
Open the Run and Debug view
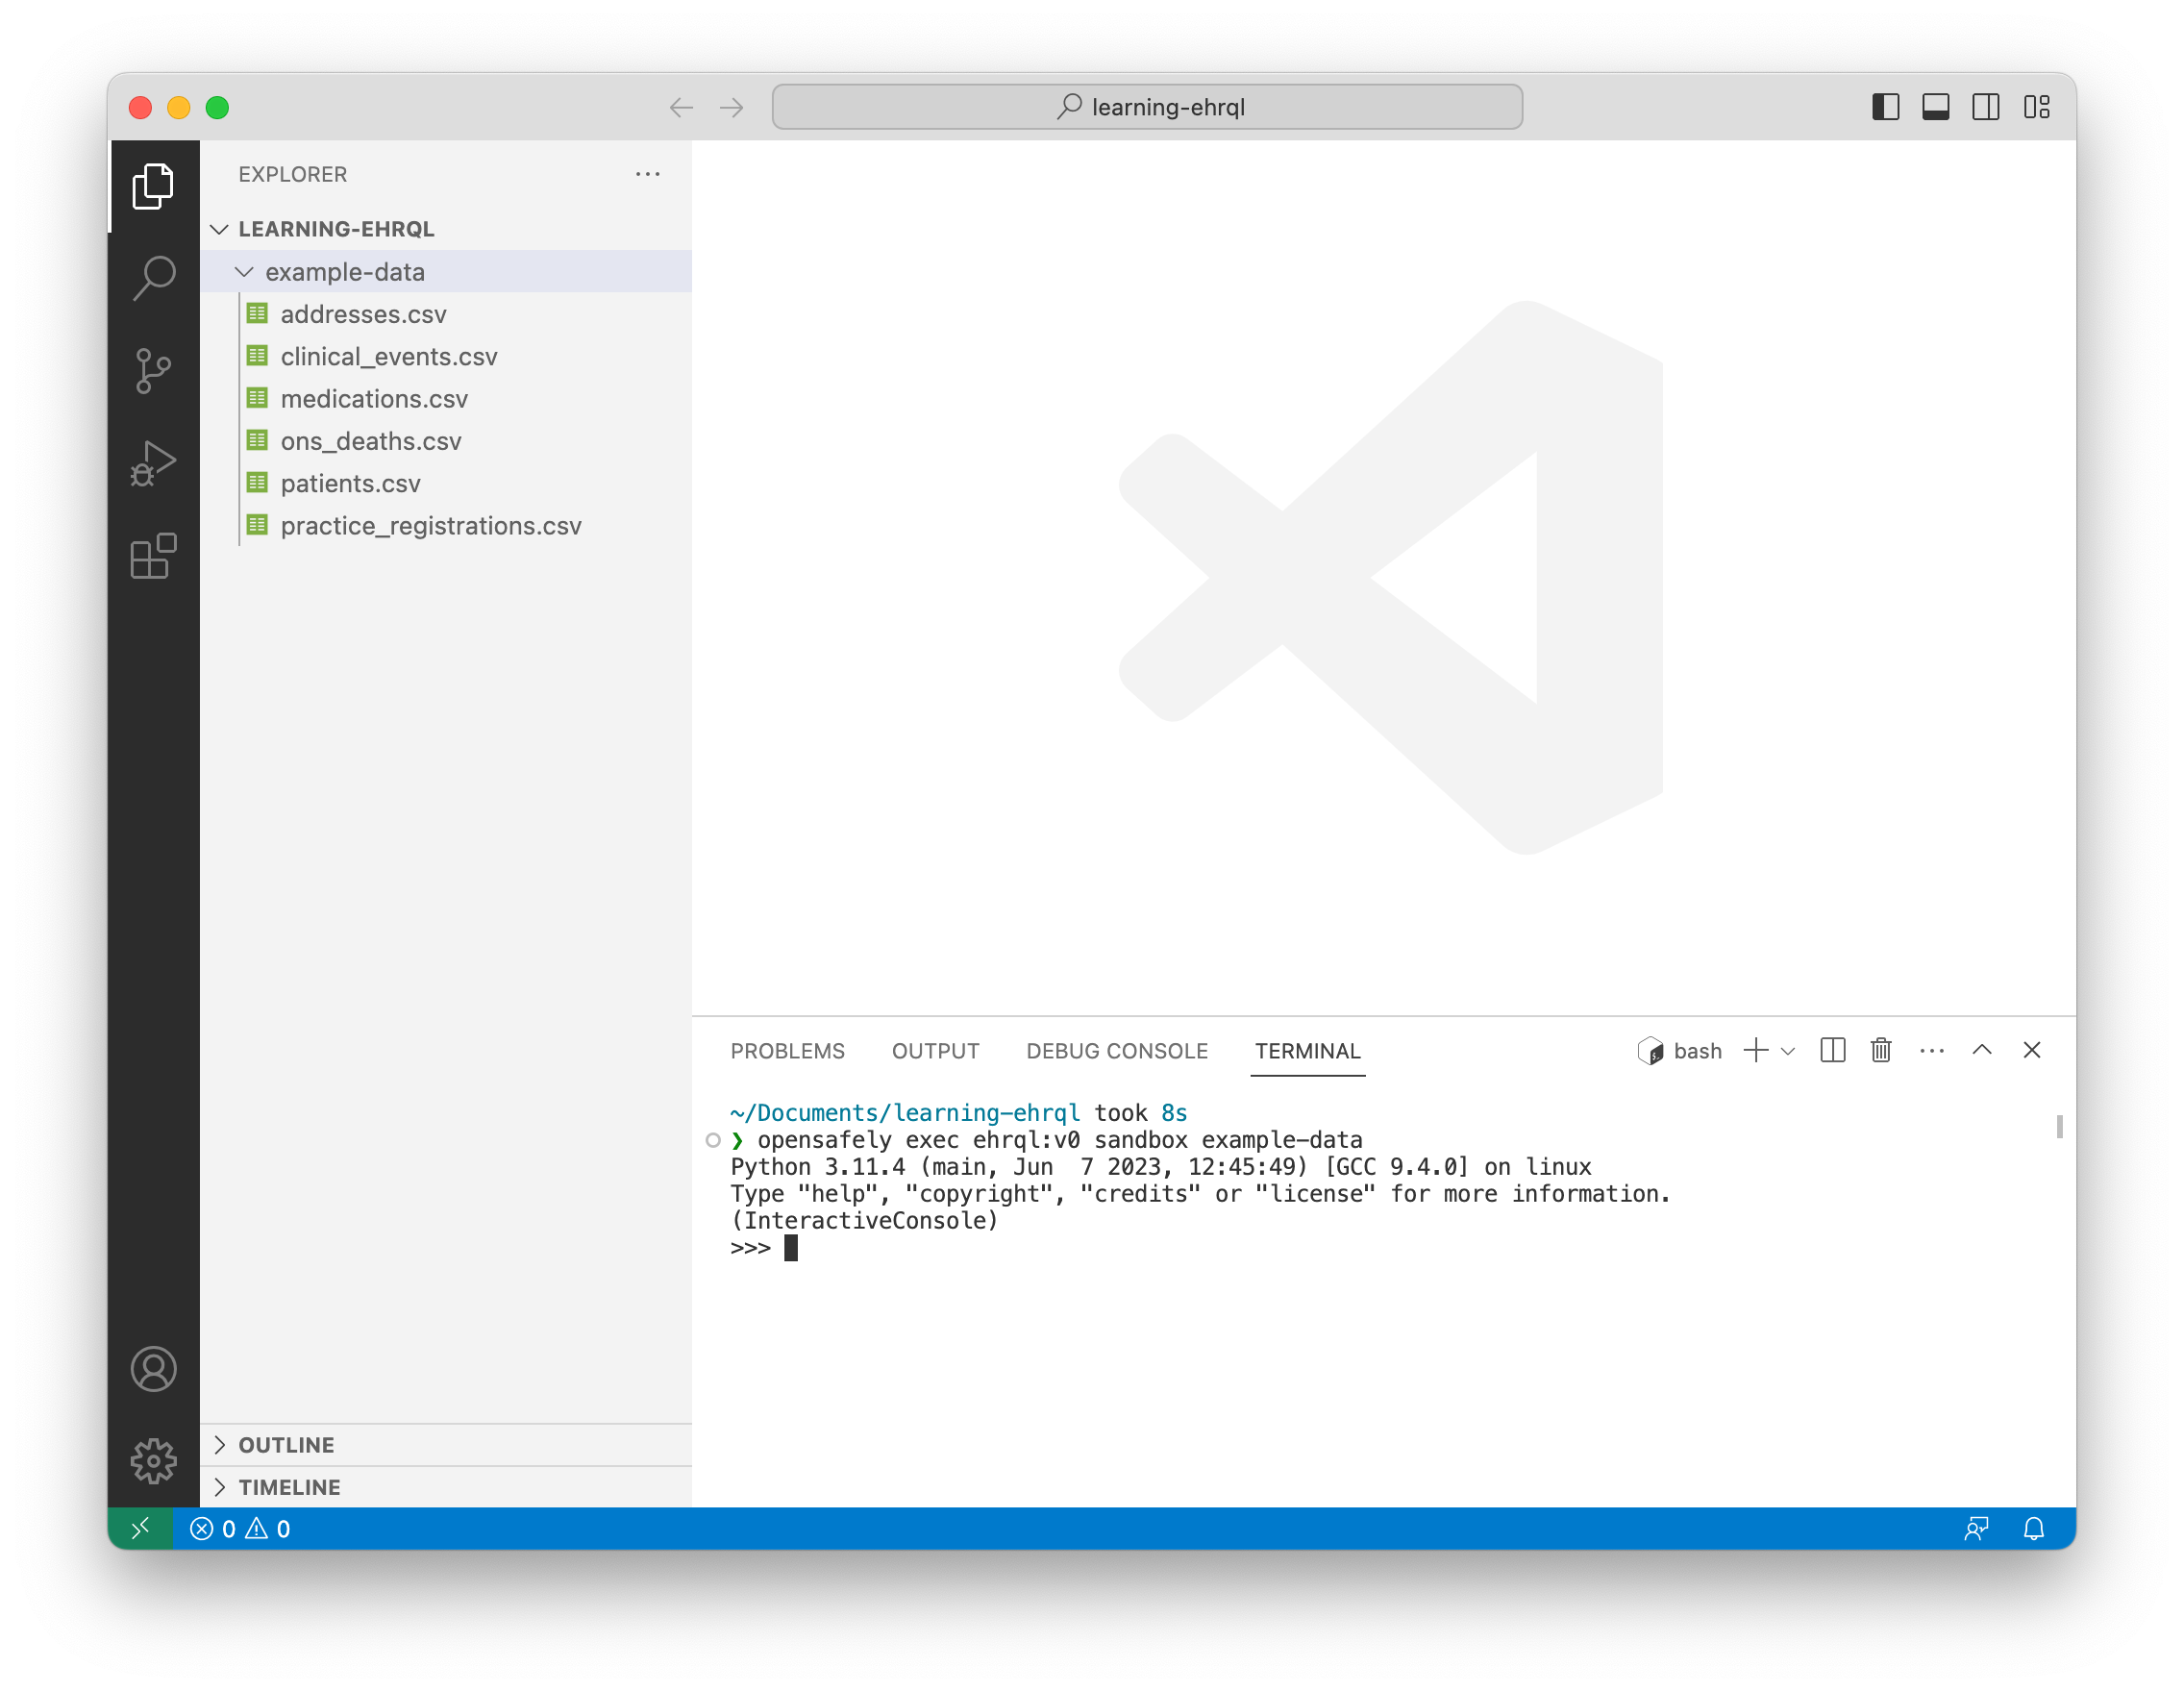pos(153,464)
